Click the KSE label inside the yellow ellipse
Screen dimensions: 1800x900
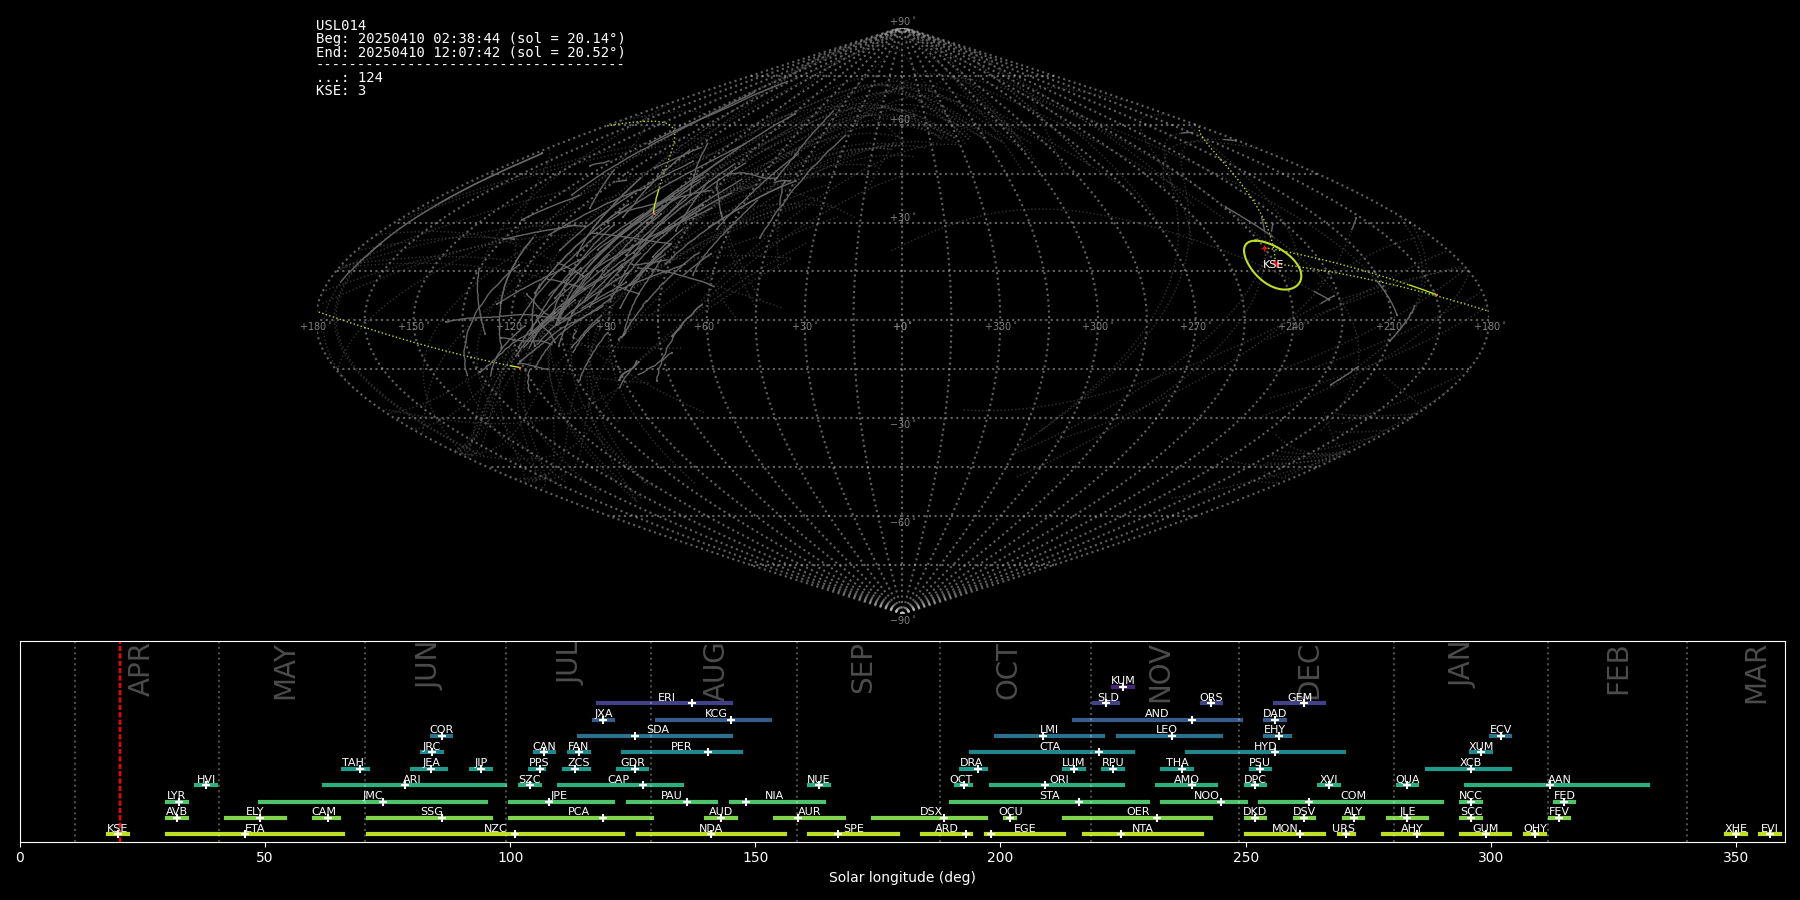coord(1272,265)
